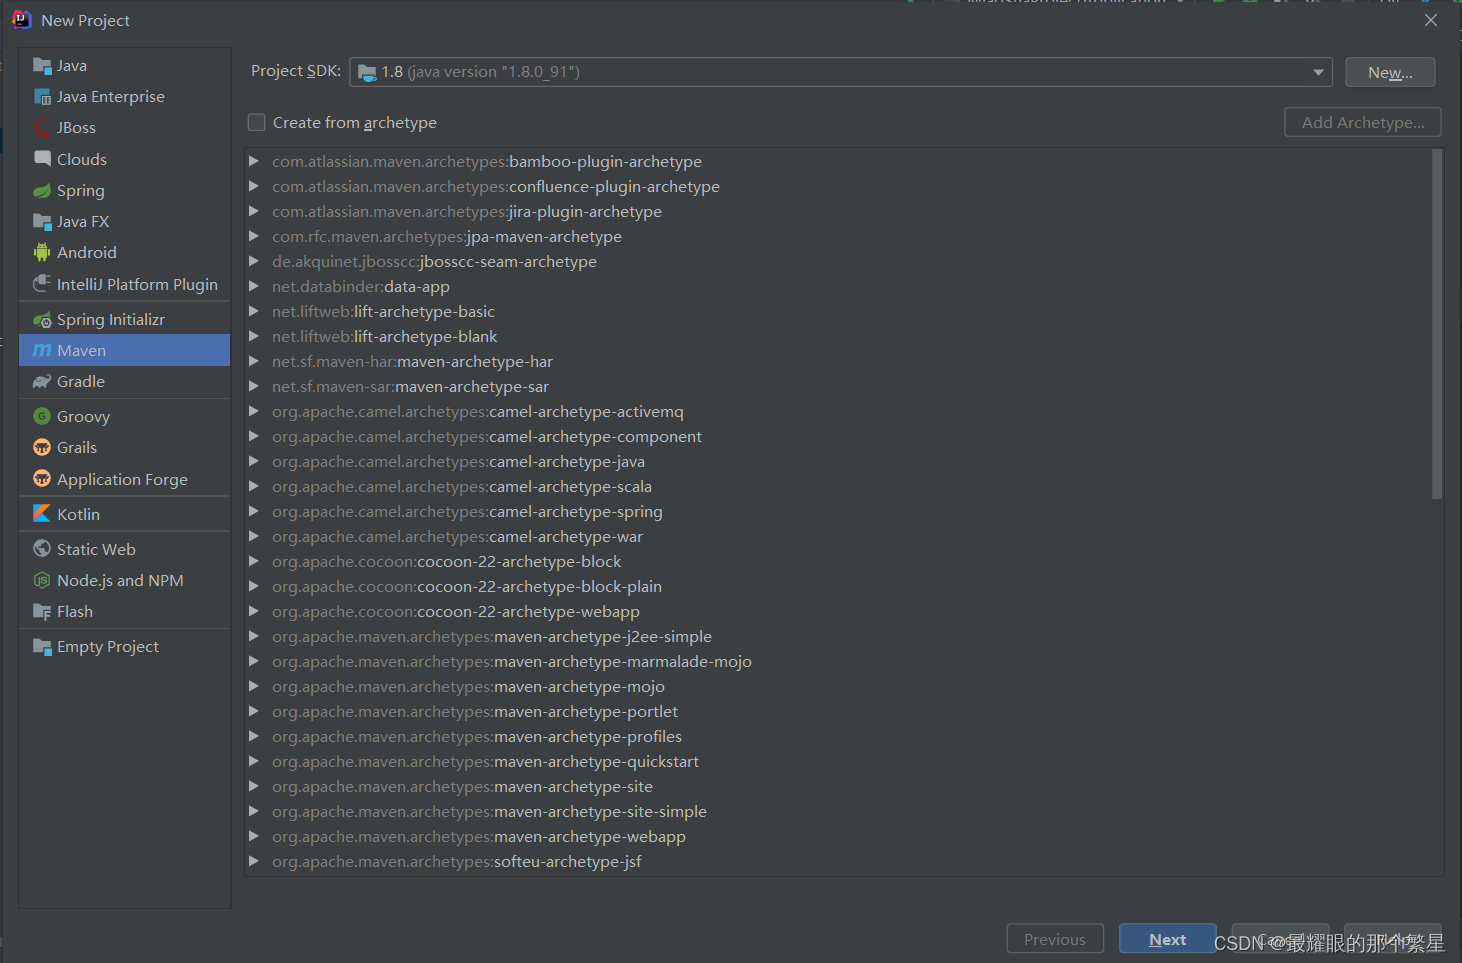Select softeu-archetype-jsf entry
Viewport: 1462px width, 963px height.
point(457,861)
